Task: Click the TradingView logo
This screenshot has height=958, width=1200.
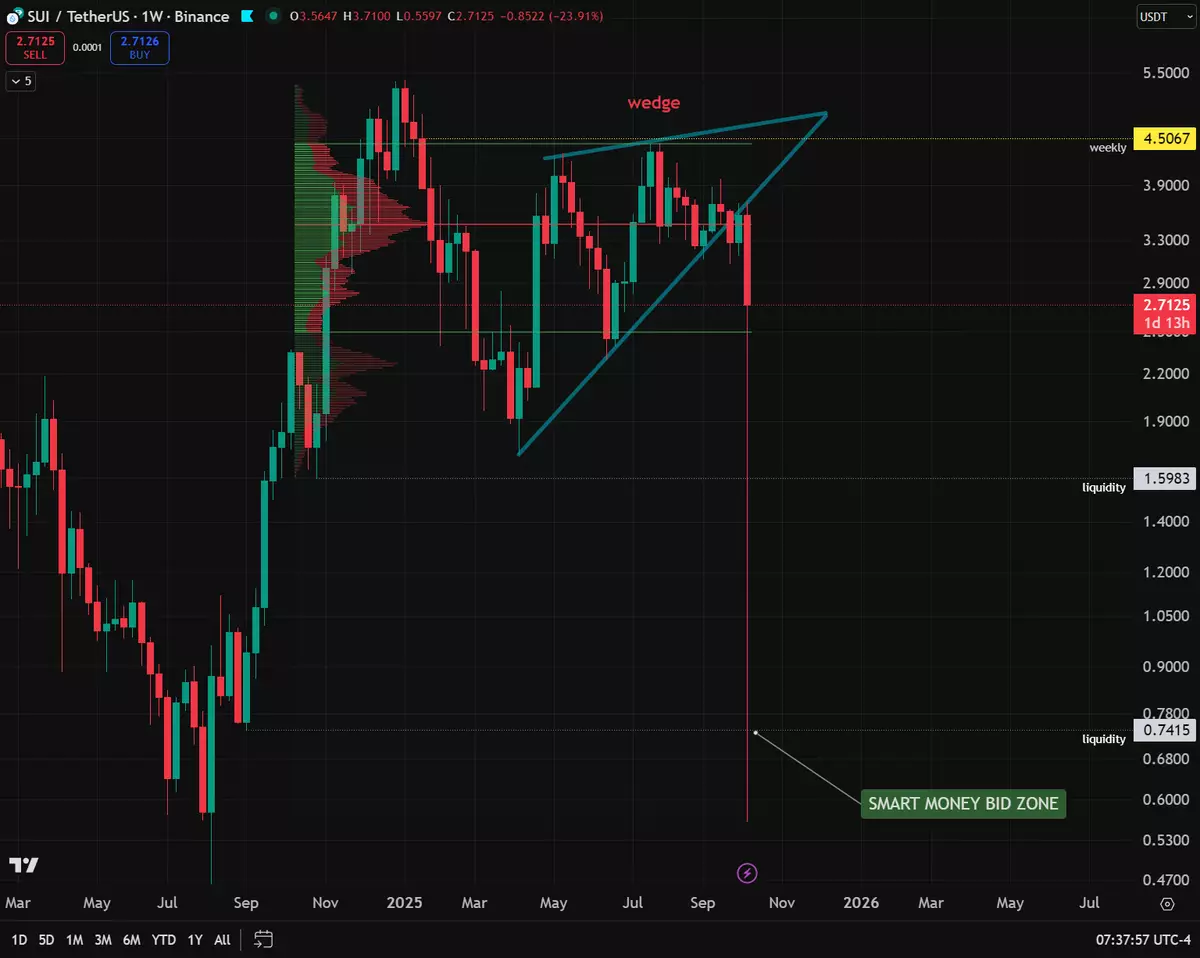Action: [23, 865]
